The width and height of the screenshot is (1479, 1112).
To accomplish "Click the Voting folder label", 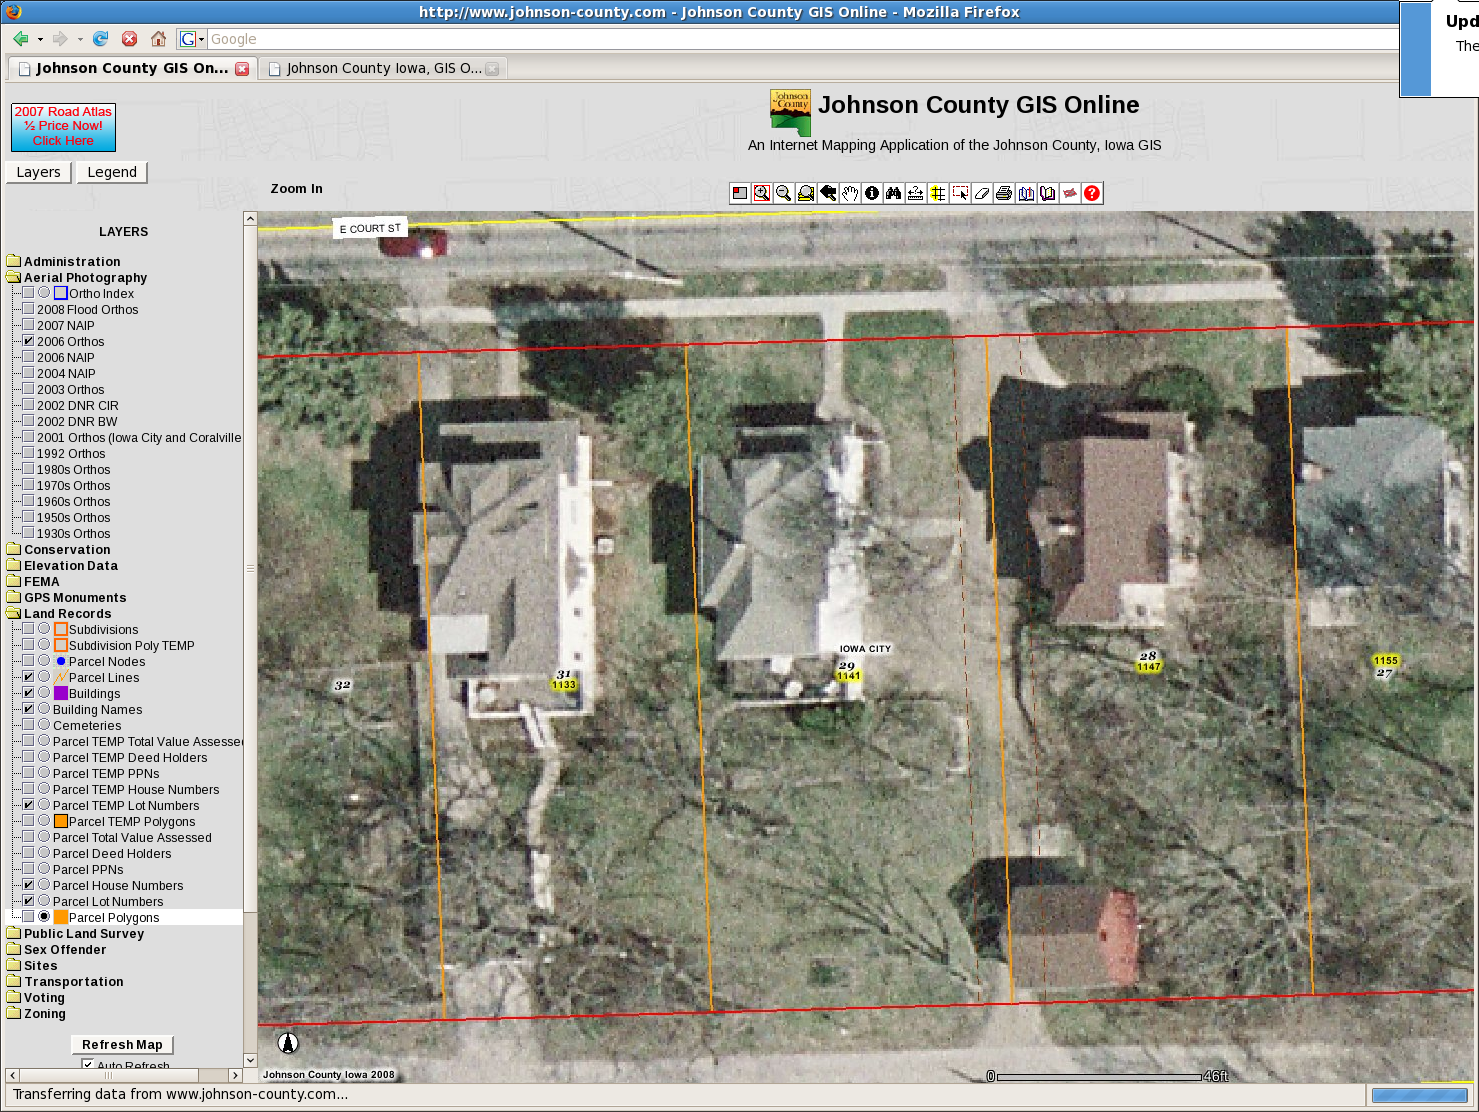I will 44,997.
